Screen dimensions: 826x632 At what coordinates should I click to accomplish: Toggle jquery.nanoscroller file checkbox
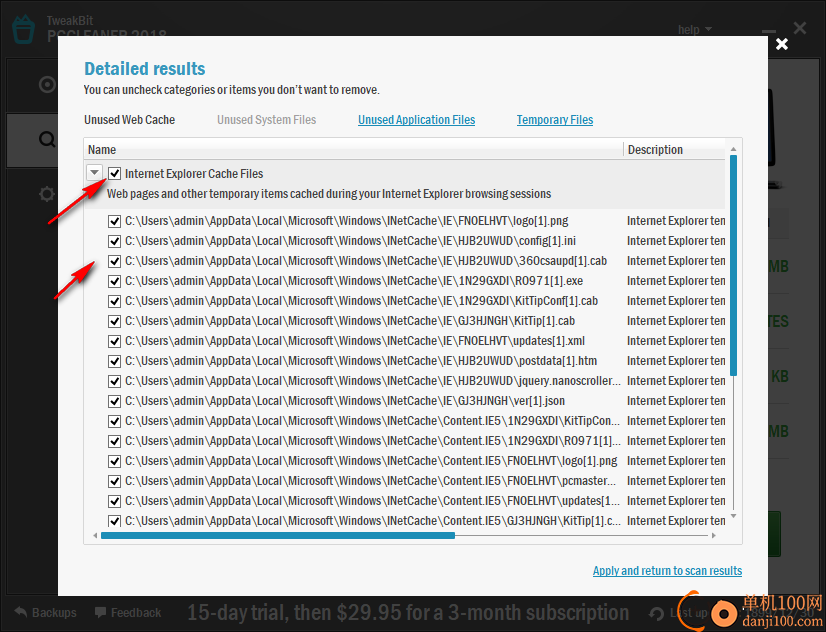pos(114,381)
